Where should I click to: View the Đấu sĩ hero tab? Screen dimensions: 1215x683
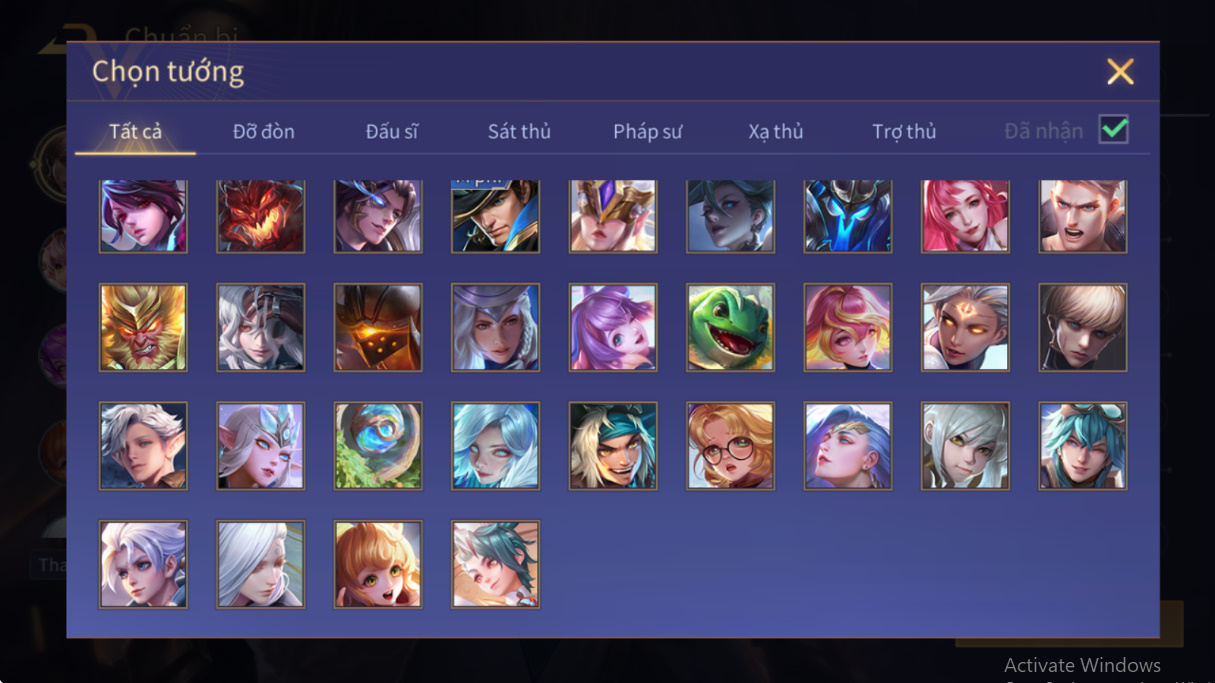pos(392,131)
